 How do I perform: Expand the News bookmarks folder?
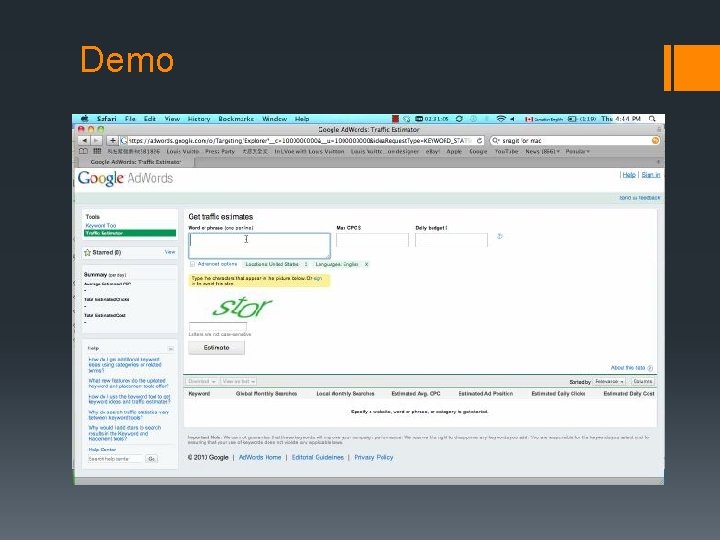tap(542, 151)
